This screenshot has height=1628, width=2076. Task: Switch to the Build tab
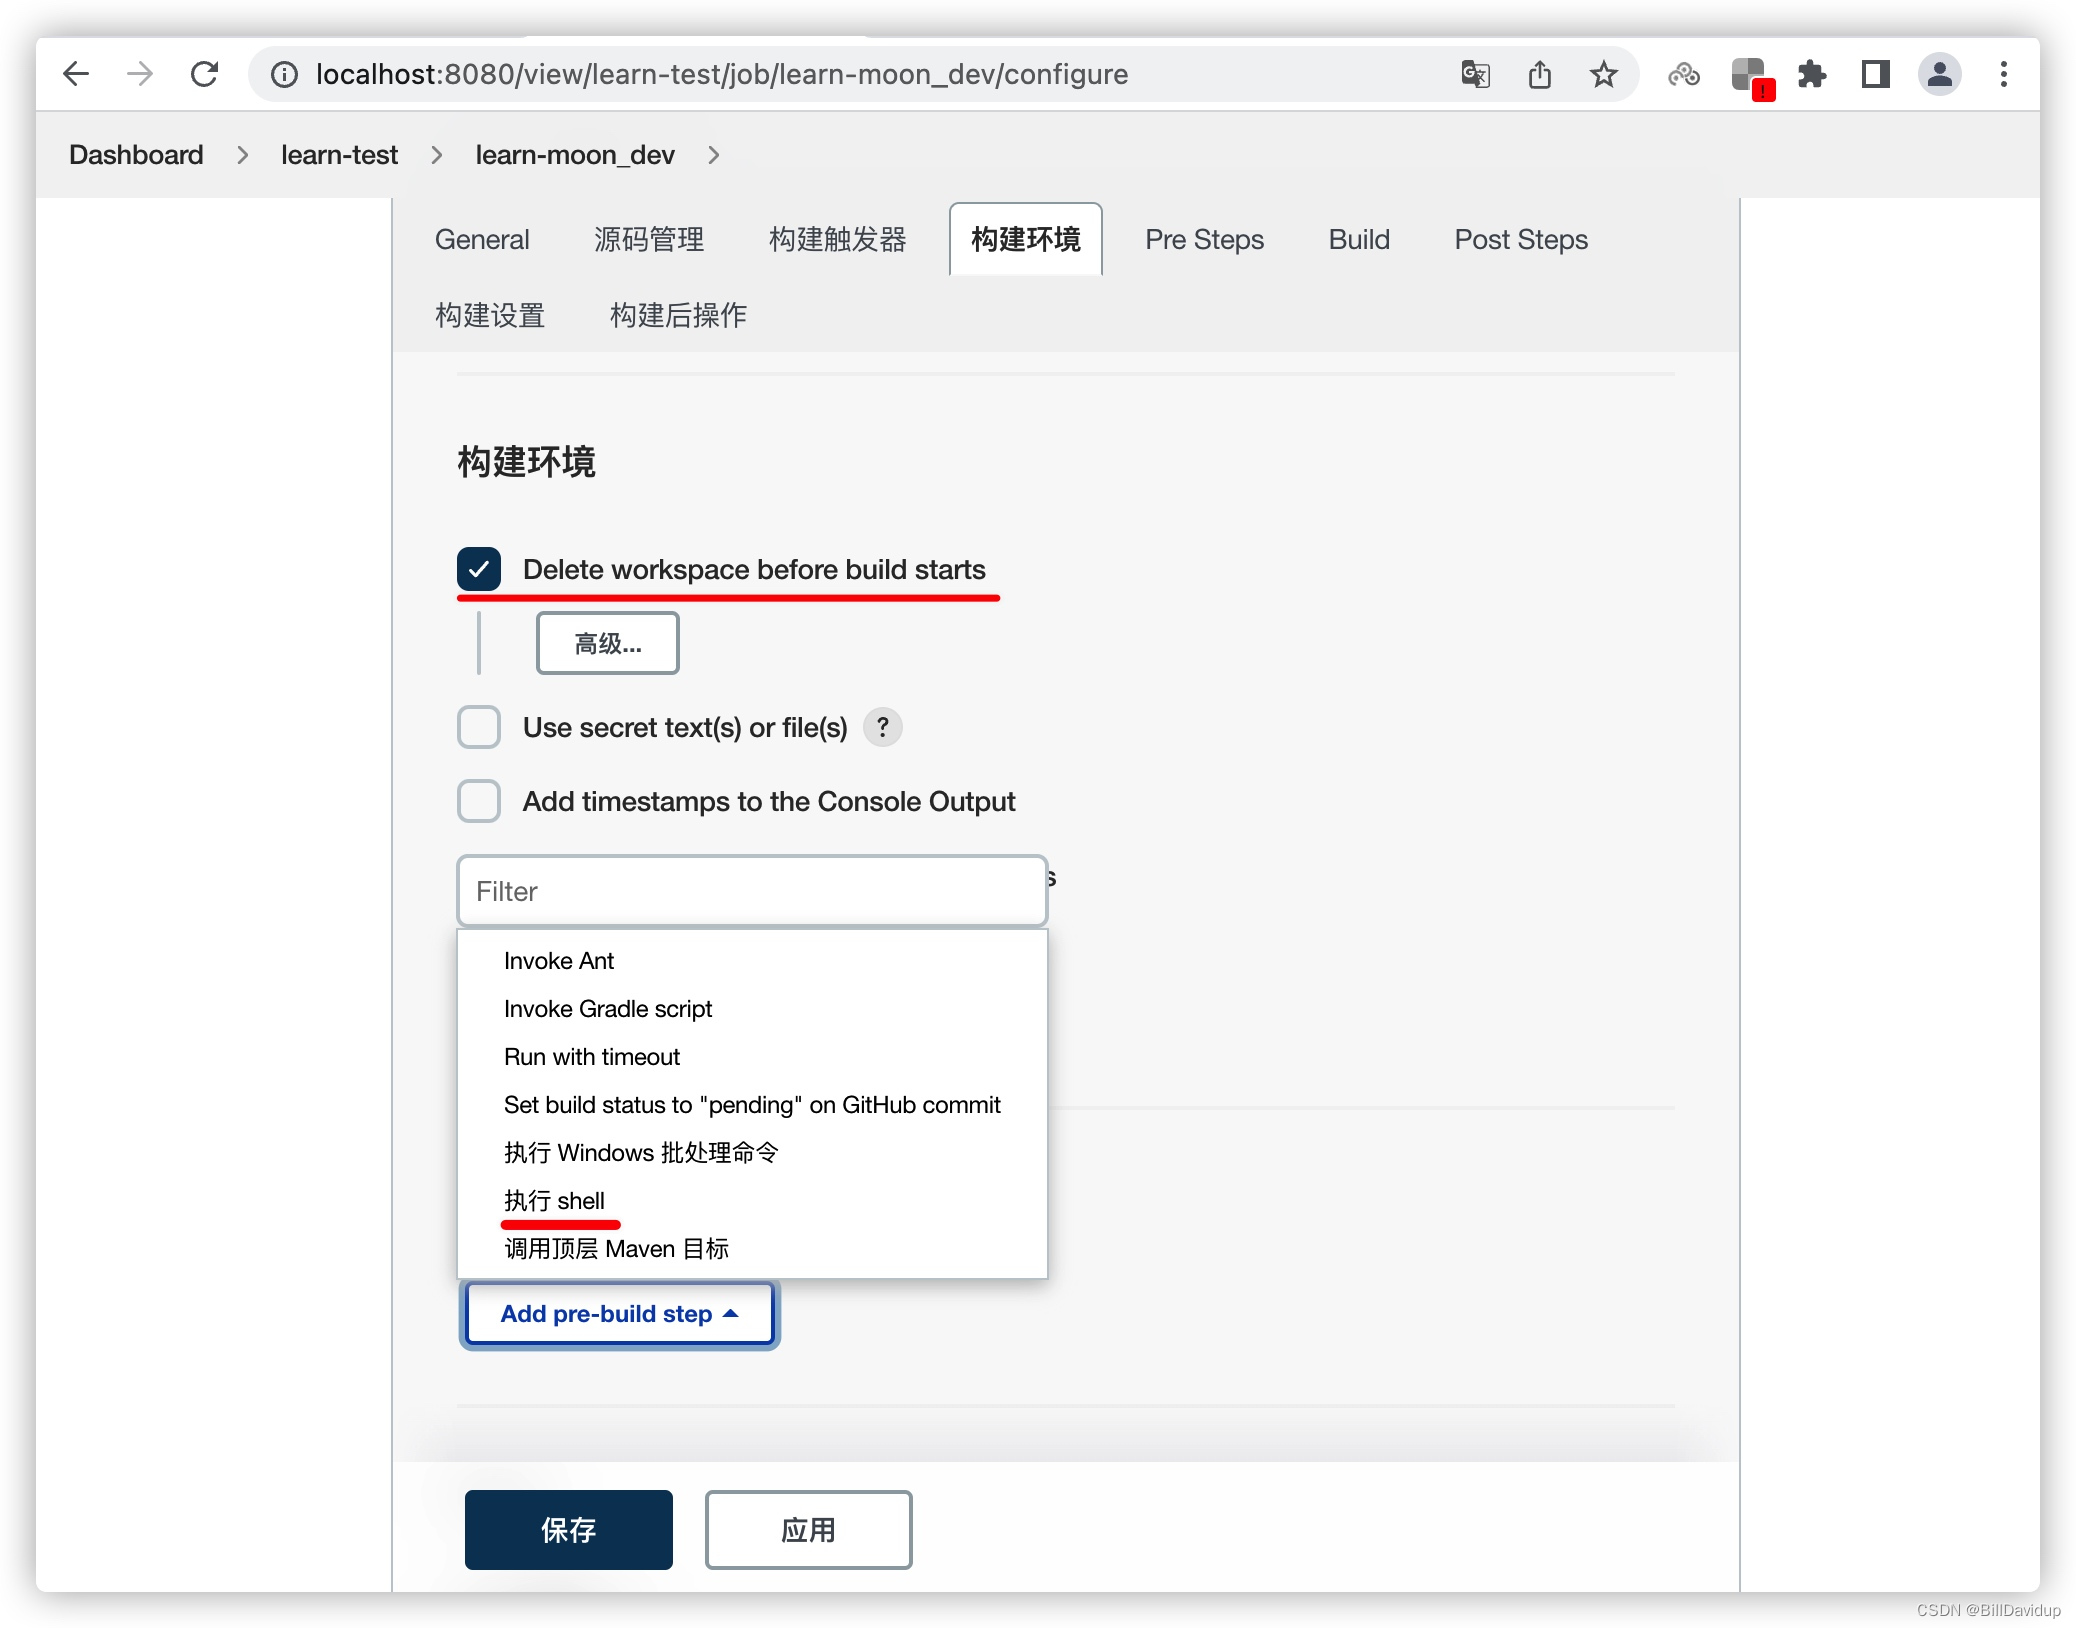click(x=1359, y=240)
